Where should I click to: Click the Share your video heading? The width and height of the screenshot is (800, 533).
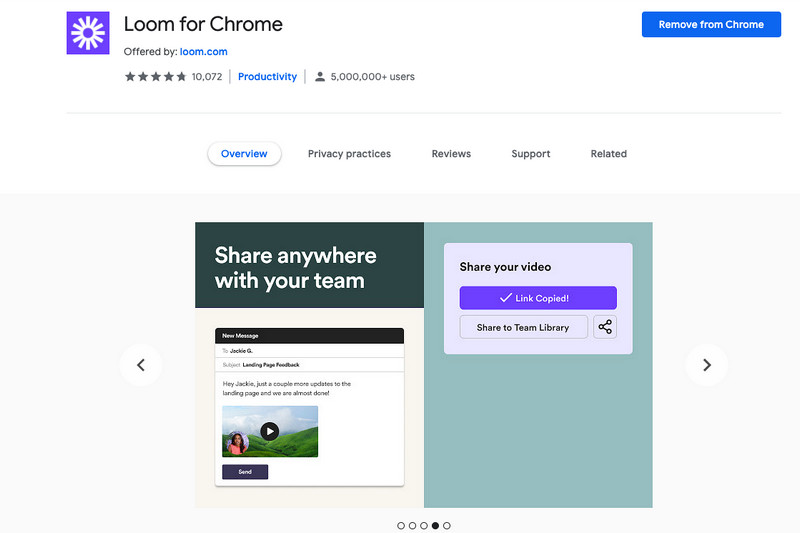505,267
